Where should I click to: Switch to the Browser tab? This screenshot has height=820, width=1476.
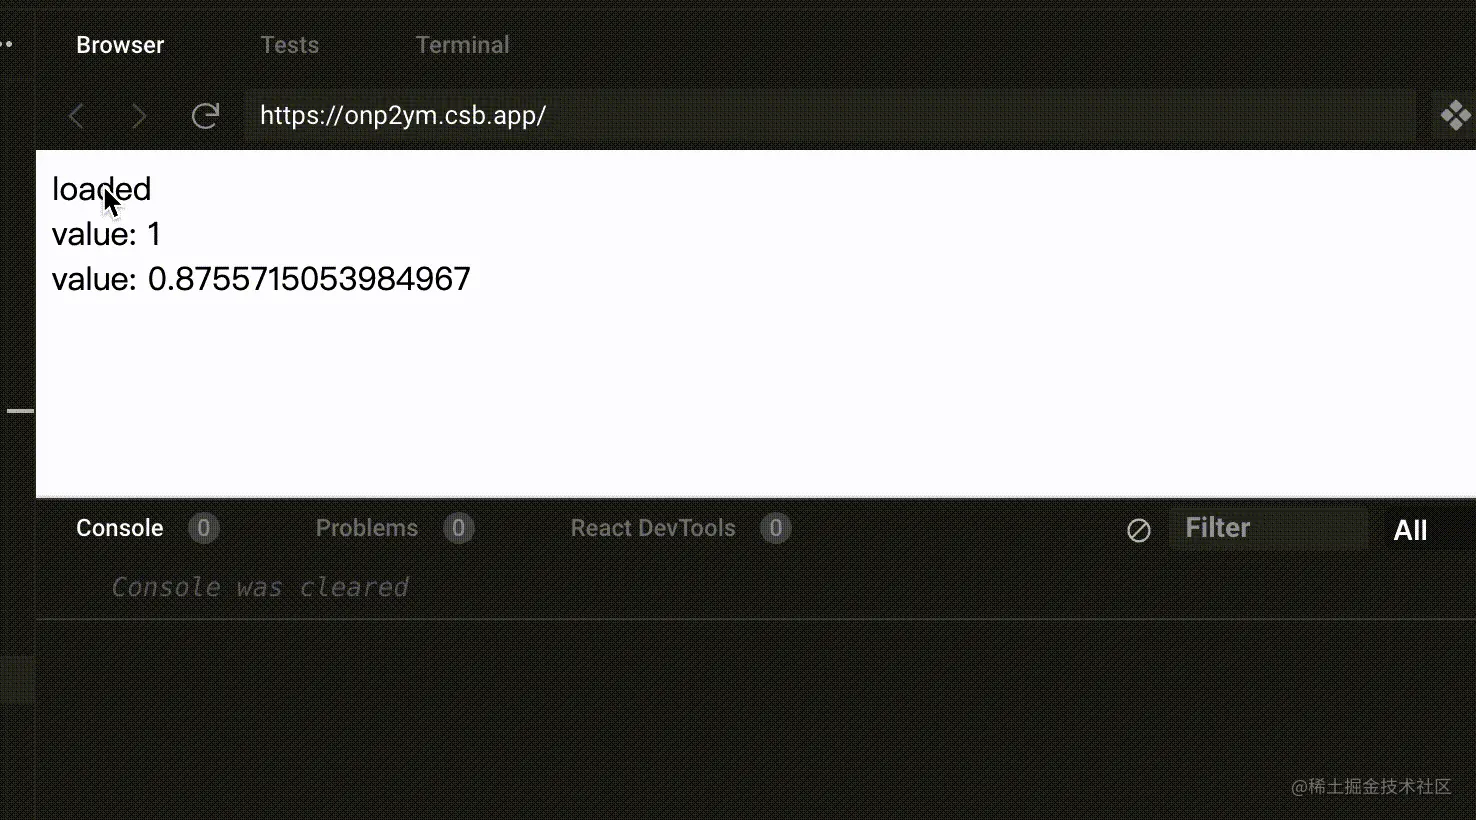pyautogui.click(x=120, y=45)
